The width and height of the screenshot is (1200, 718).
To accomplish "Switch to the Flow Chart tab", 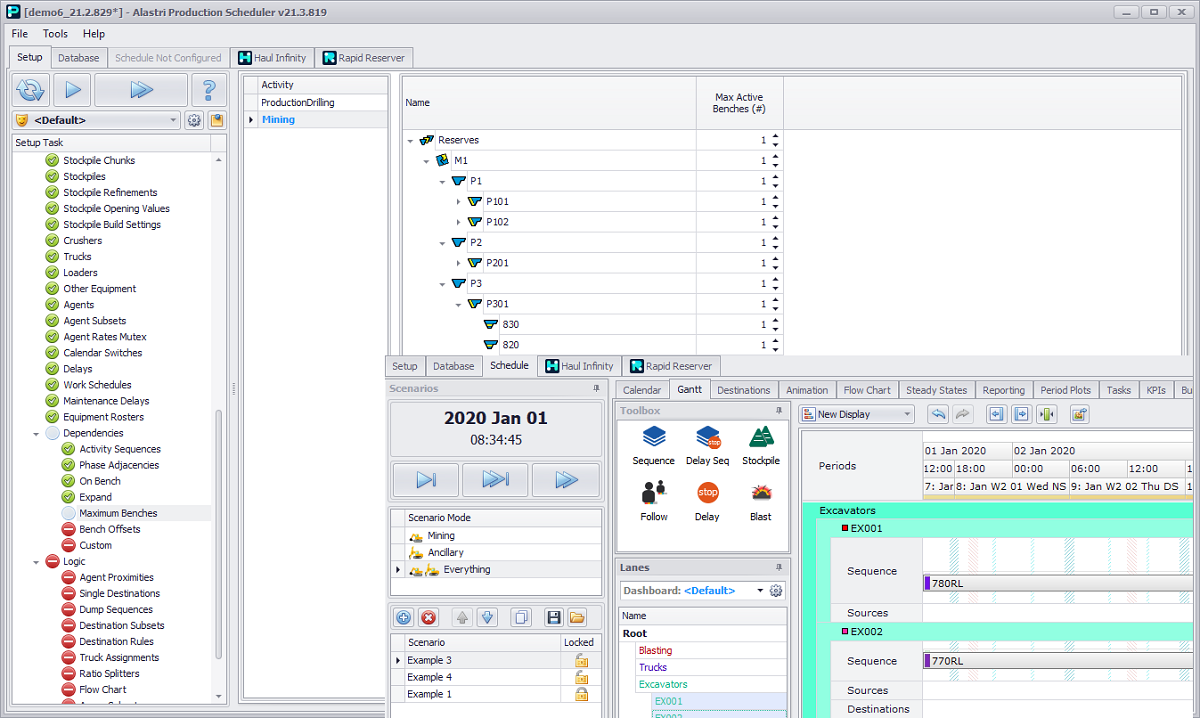I will point(866,390).
